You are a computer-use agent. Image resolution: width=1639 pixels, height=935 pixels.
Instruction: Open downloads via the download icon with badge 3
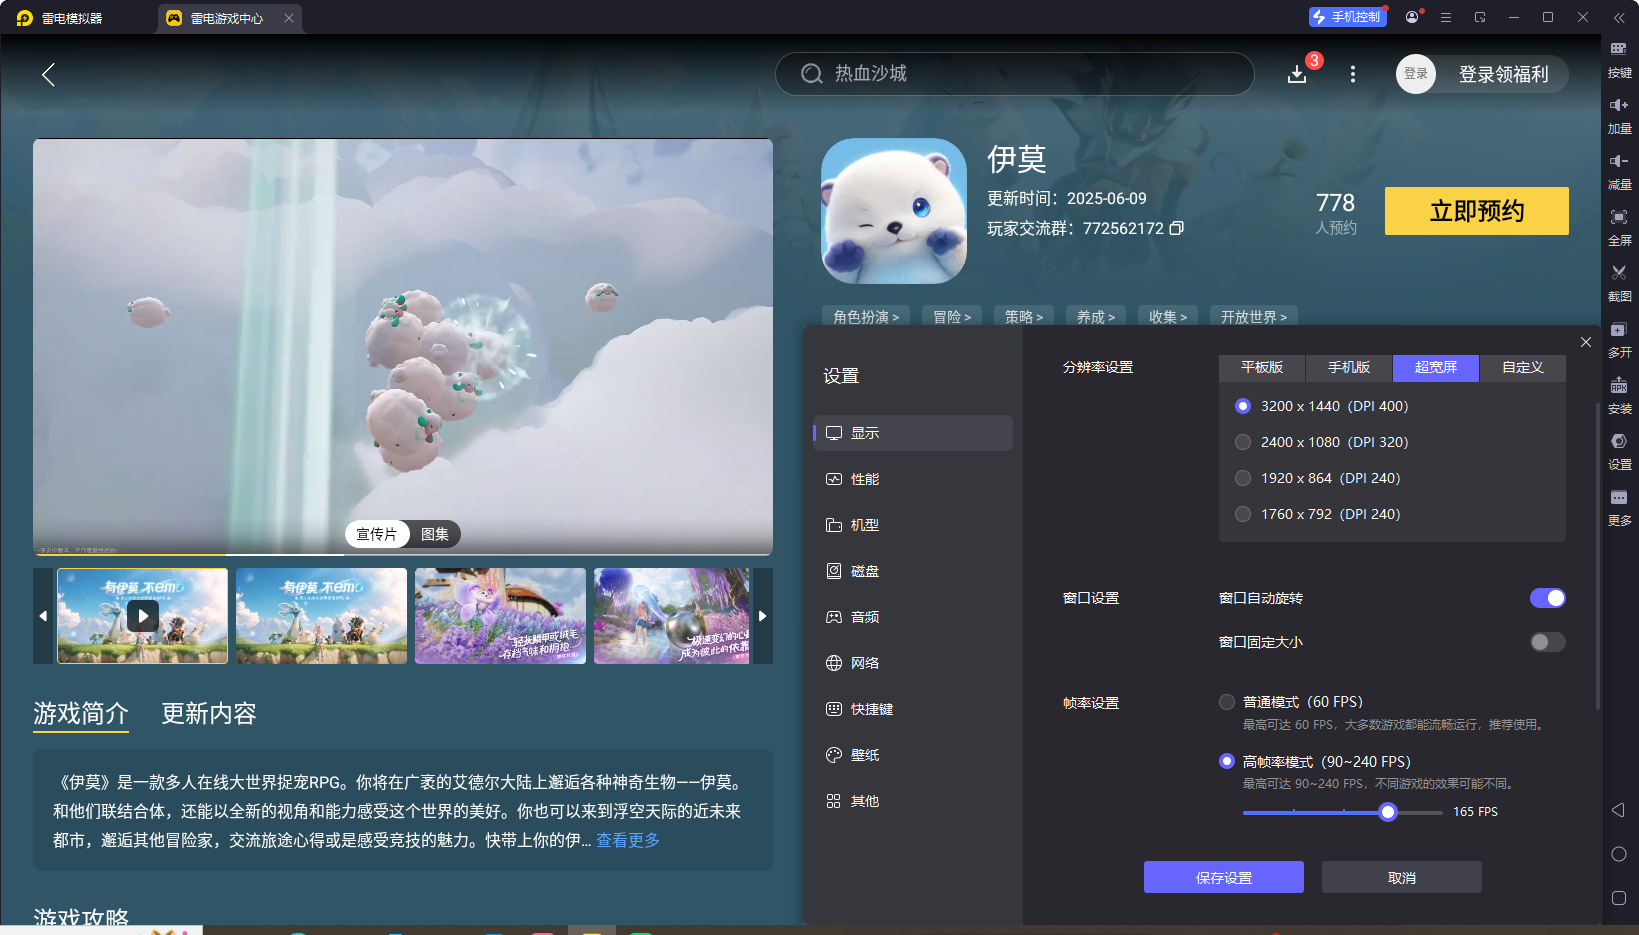[x=1297, y=74]
